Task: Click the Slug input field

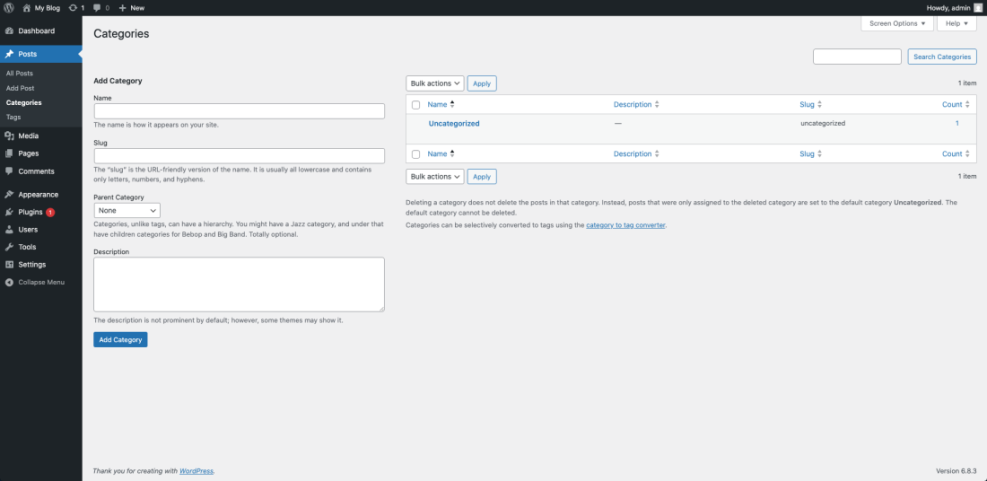Action: [239, 156]
